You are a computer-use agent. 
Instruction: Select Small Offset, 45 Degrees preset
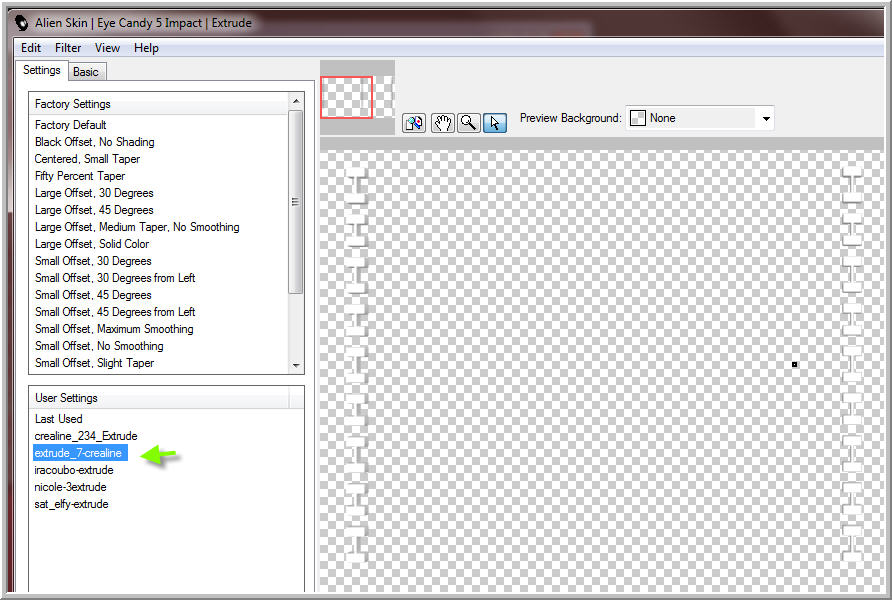click(x=93, y=295)
